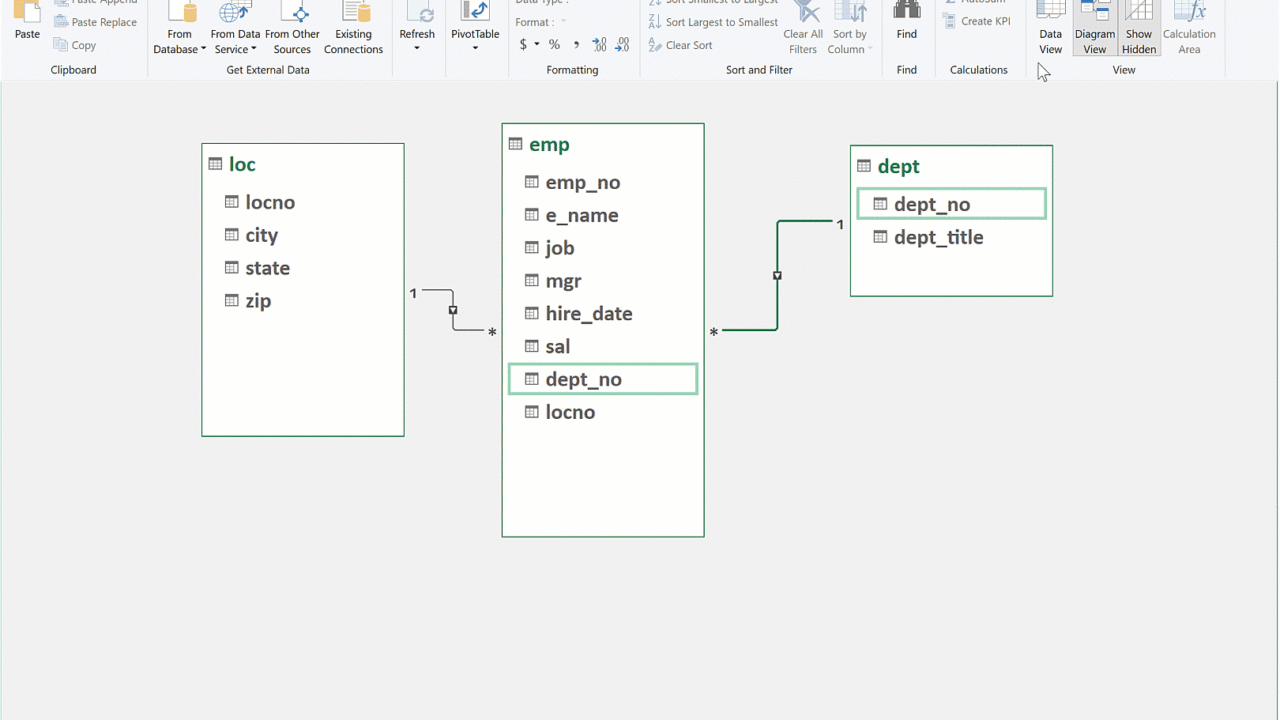Screen dimensions: 1280x720
Task: Apply percent format with % icon
Action: pos(554,45)
